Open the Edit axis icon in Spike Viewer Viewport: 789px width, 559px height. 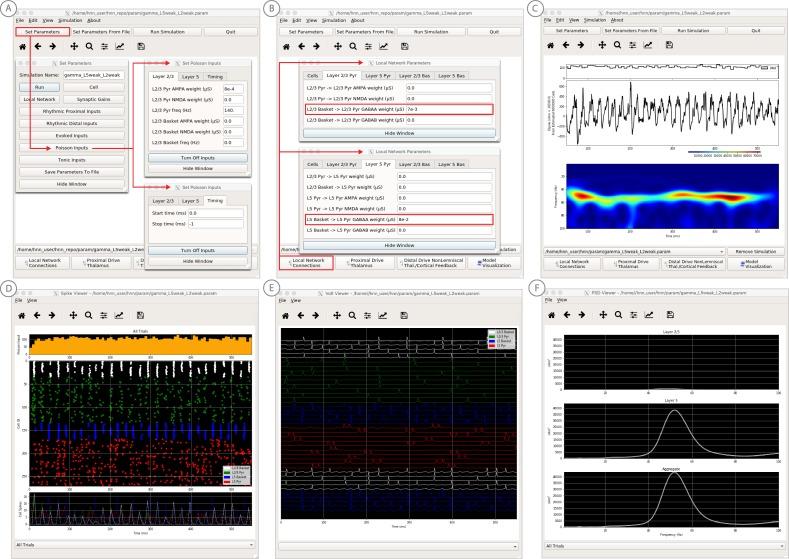(x=119, y=315)
